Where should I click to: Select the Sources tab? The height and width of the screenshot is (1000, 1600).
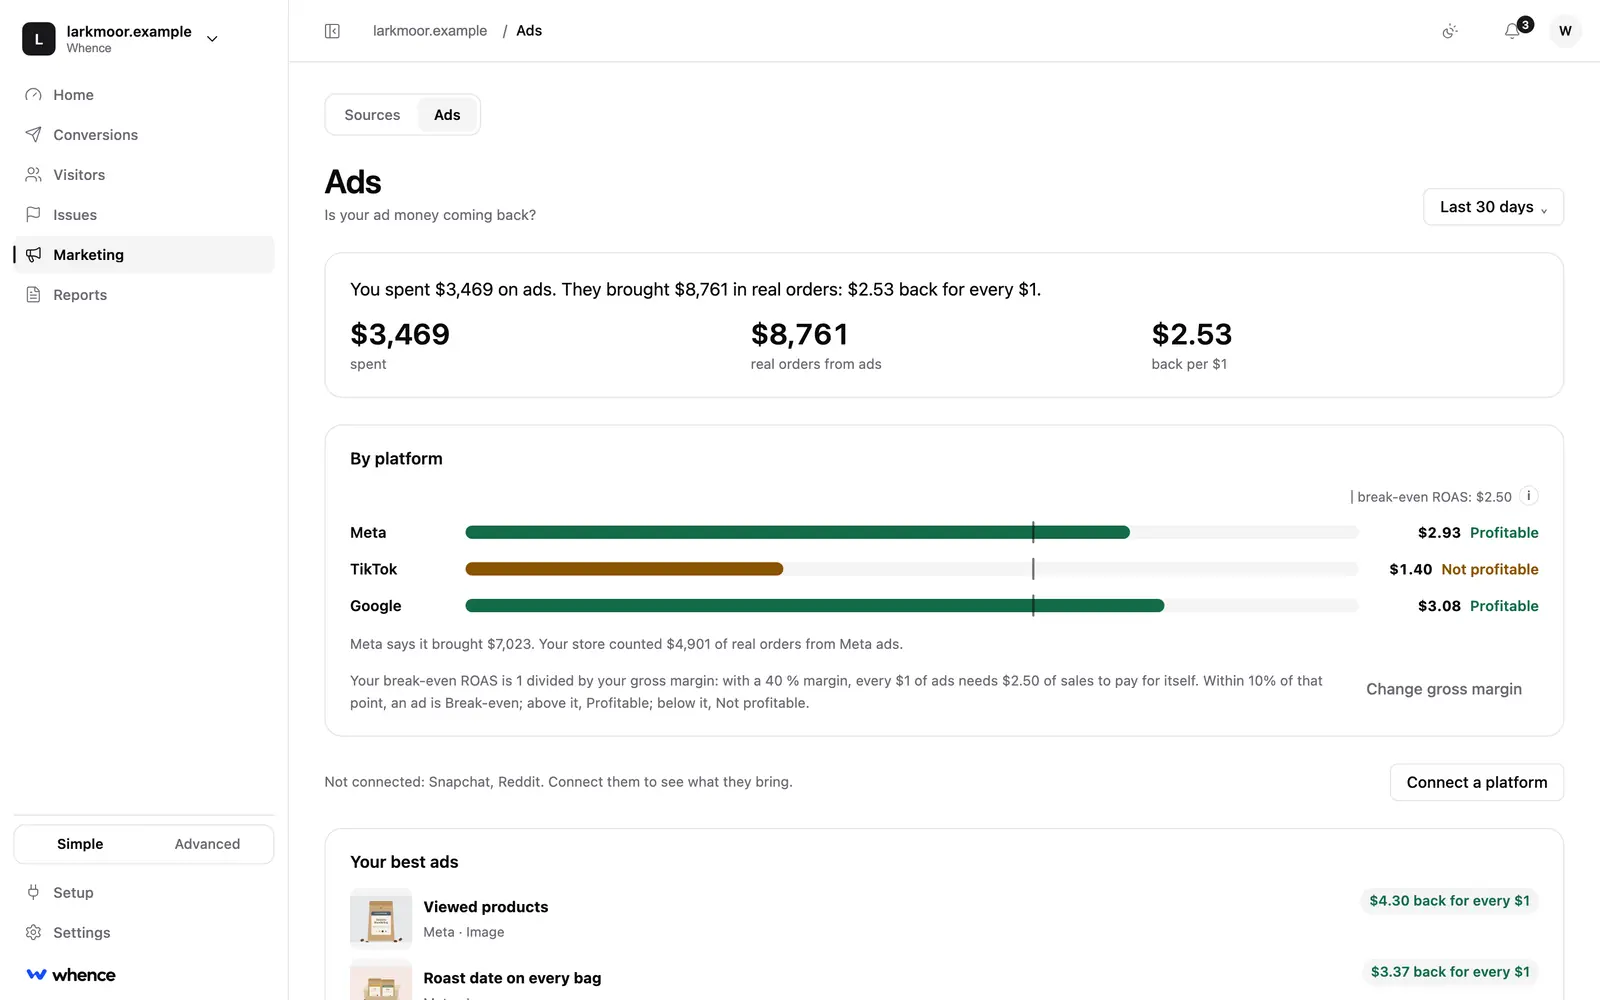pos(372,115)
